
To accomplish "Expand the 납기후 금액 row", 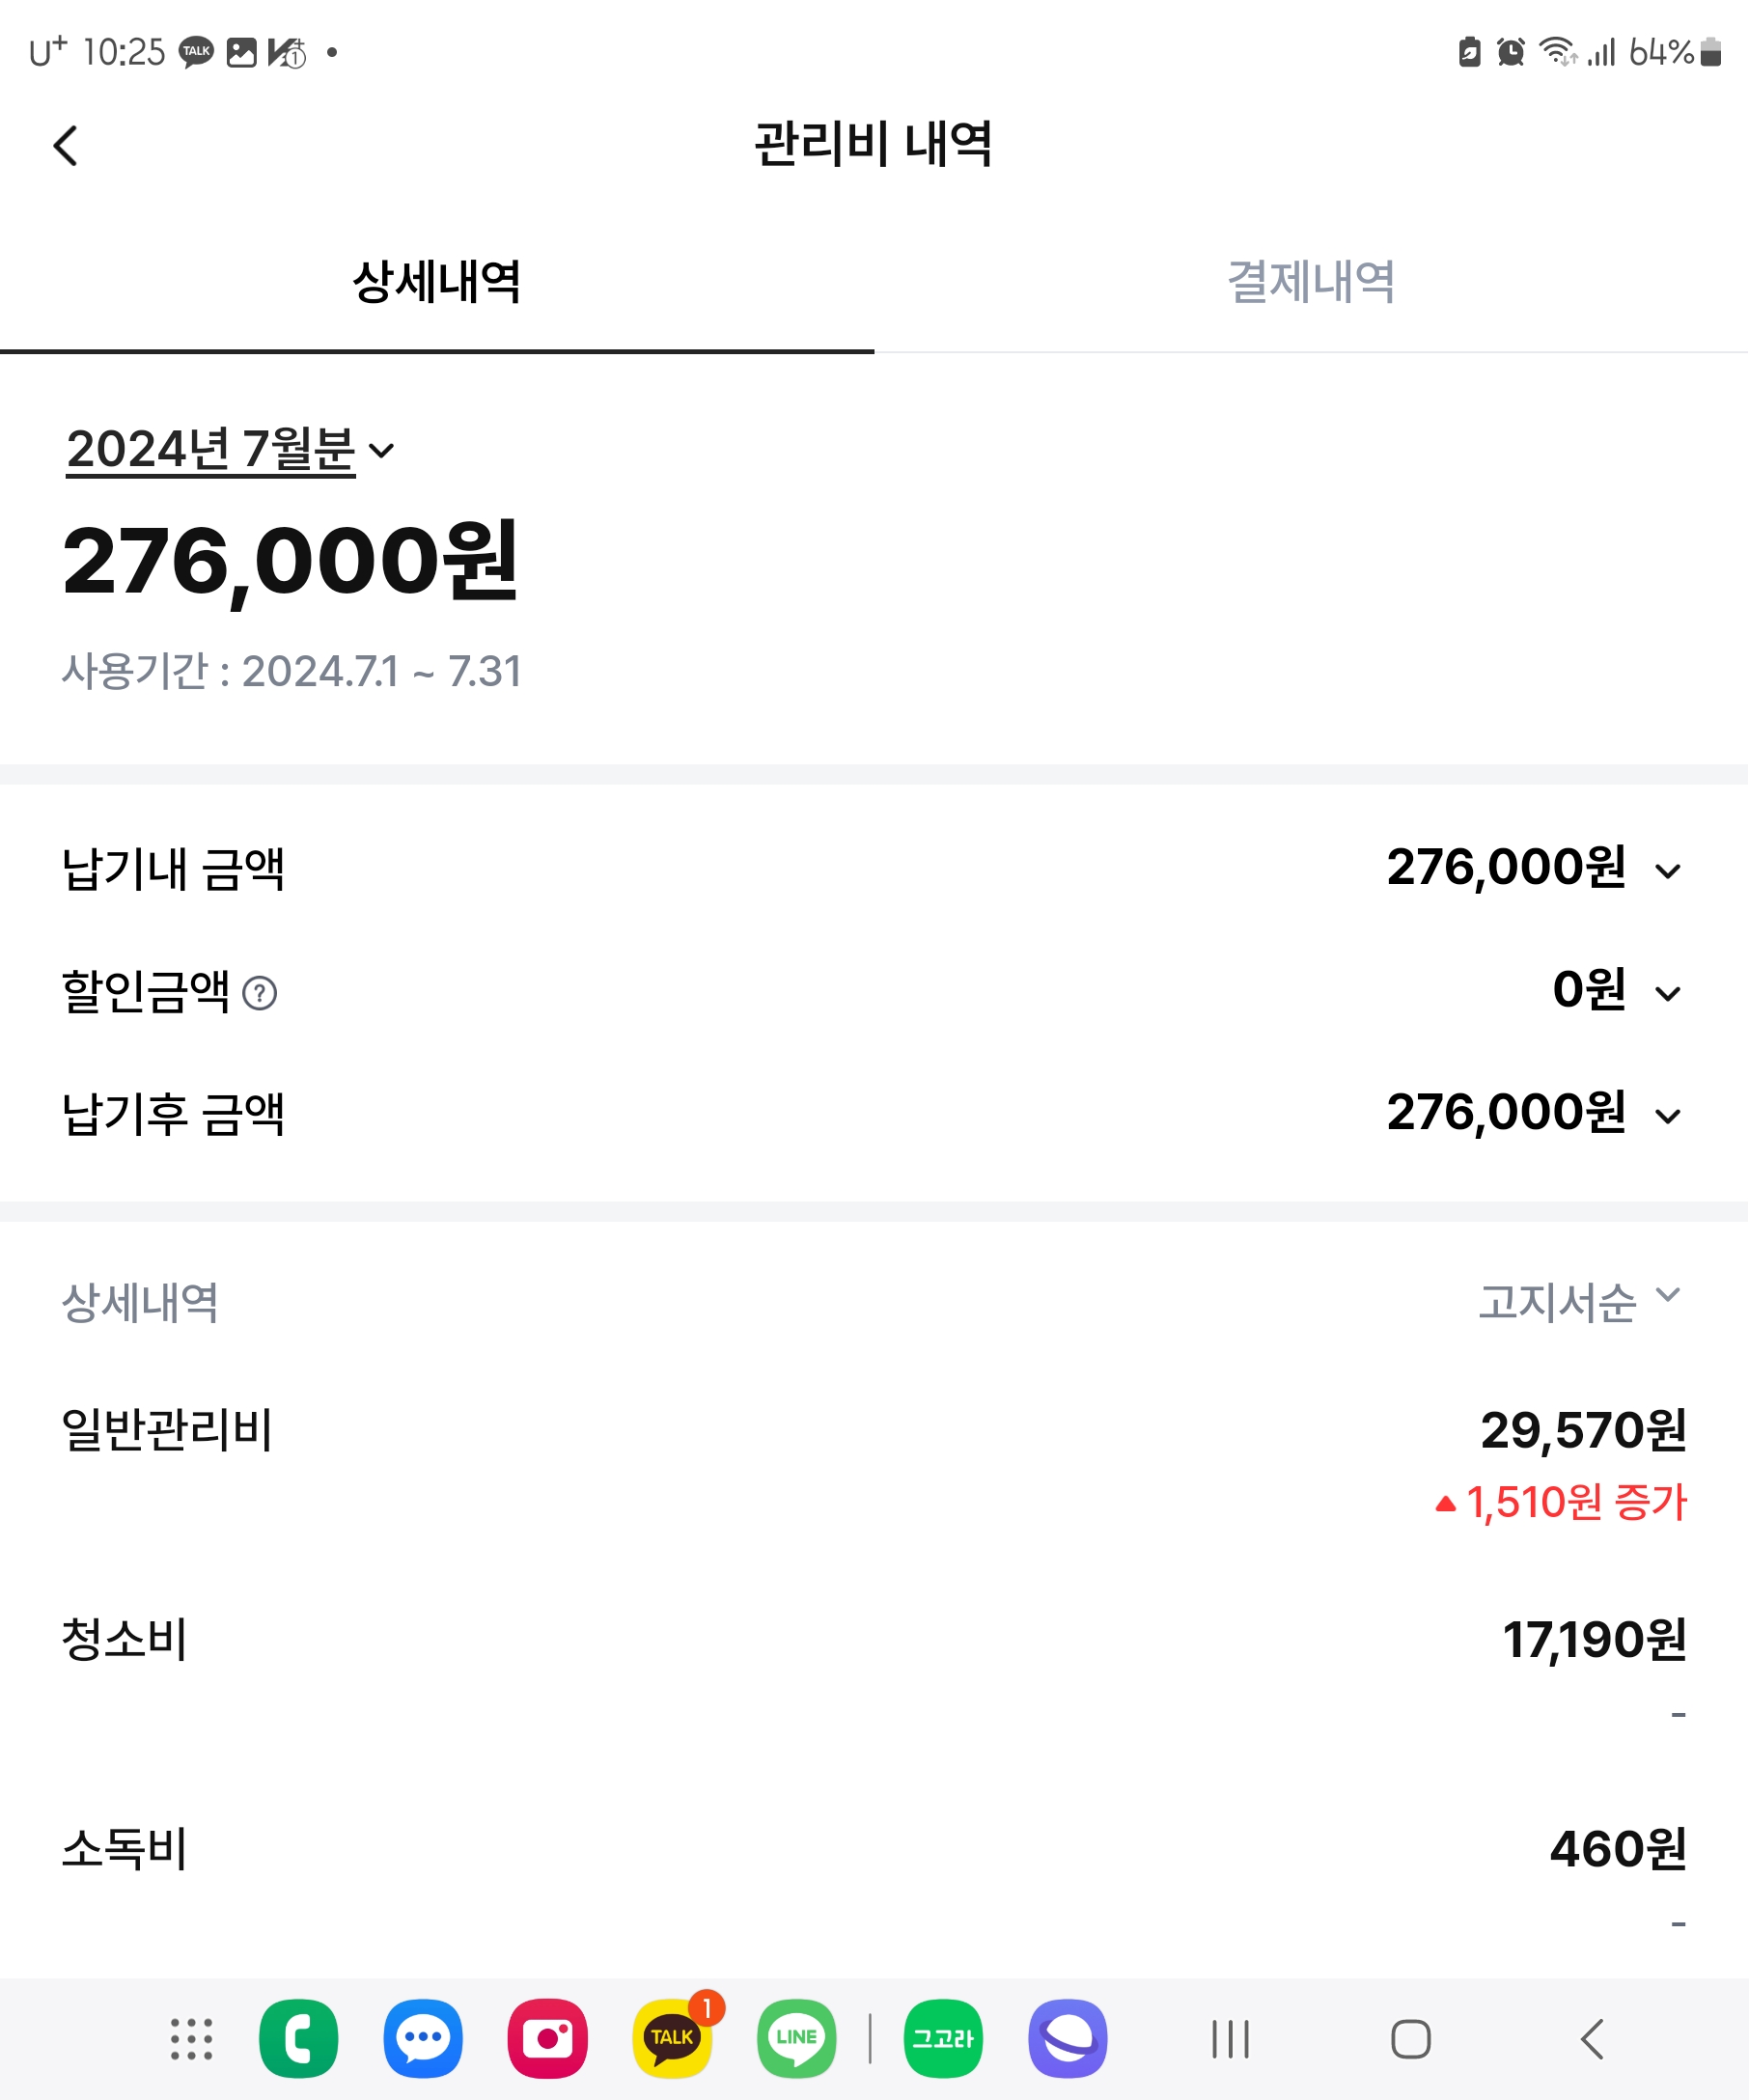I will (x=1667, y=1115).
